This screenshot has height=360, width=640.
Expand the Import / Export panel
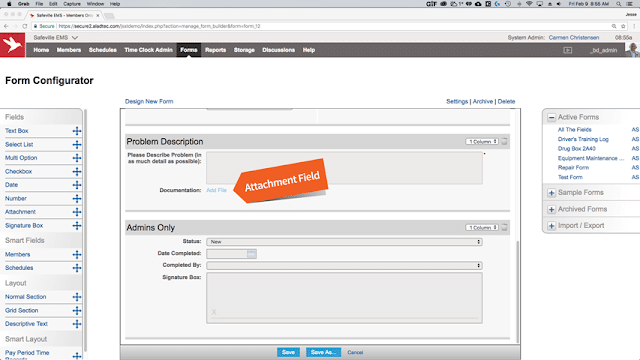click(x=551, y=226)
